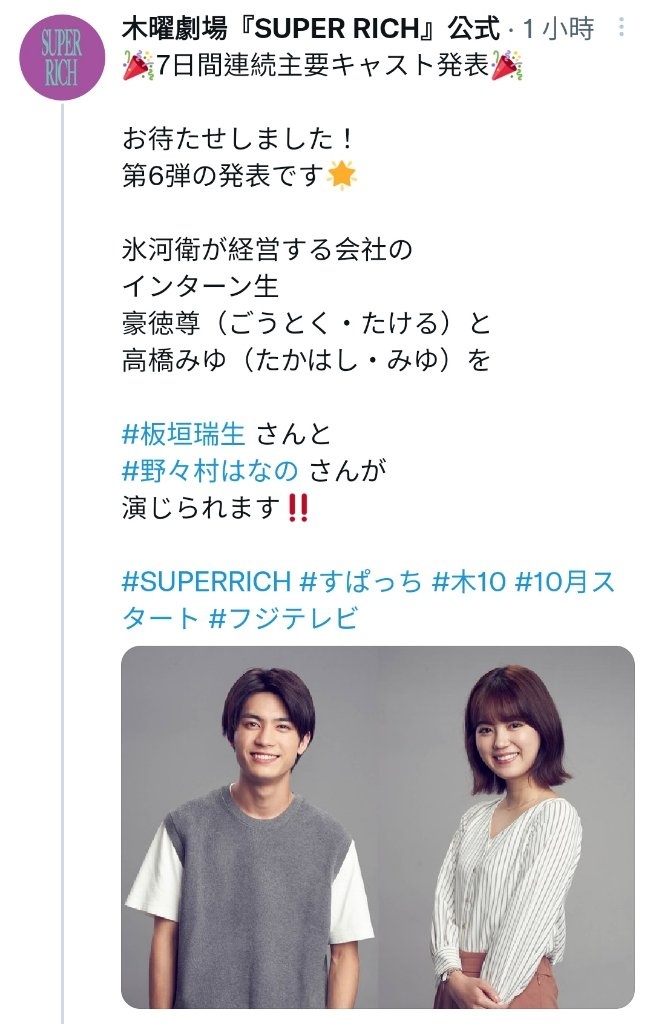
Task: Tap the party popper emoji after キャスト発表
Action: [506, 65]
